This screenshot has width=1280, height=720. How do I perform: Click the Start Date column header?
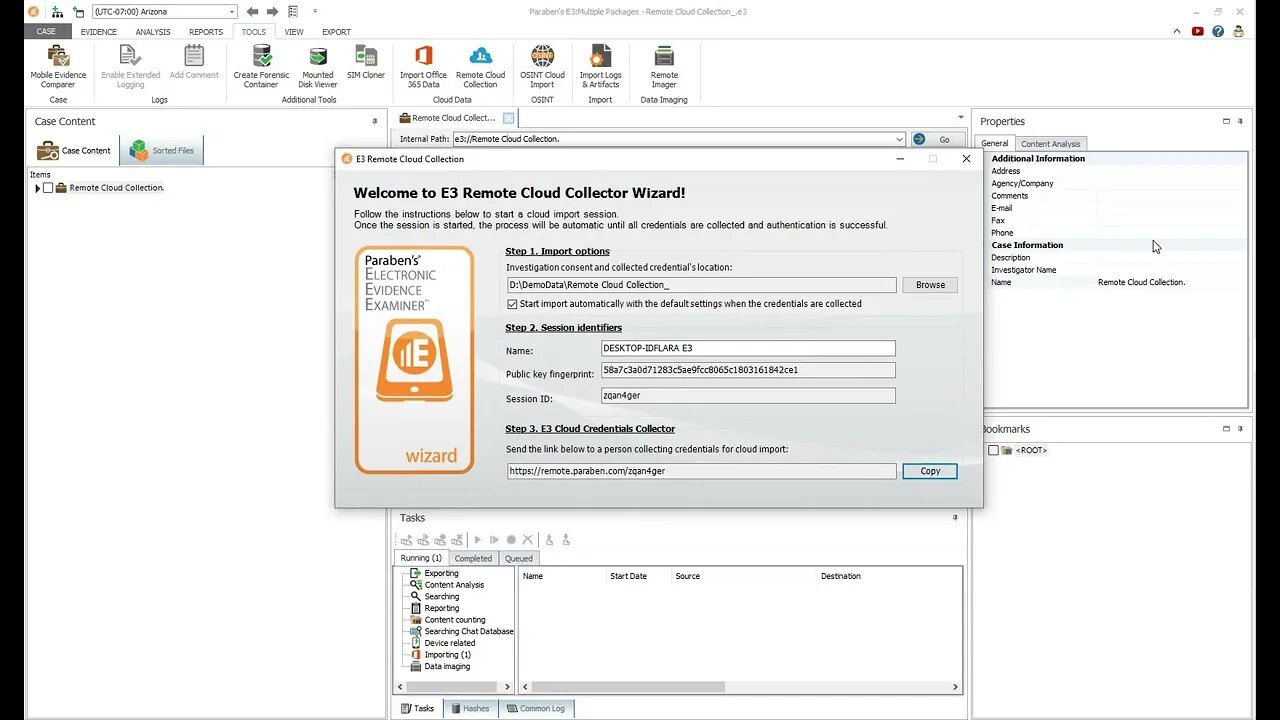(628, 576)
